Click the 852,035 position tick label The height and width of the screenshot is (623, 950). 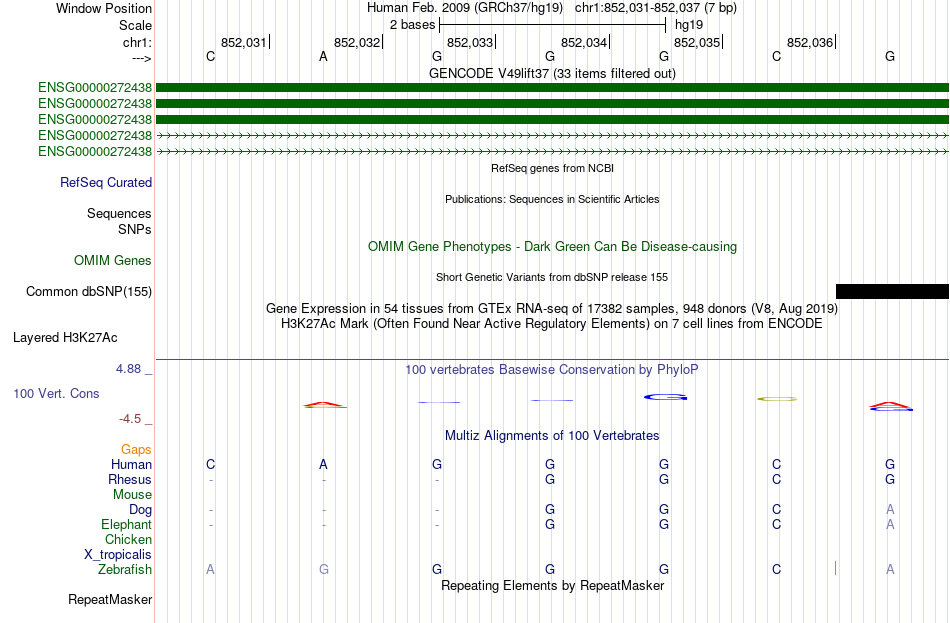click(x=697, y=42)
